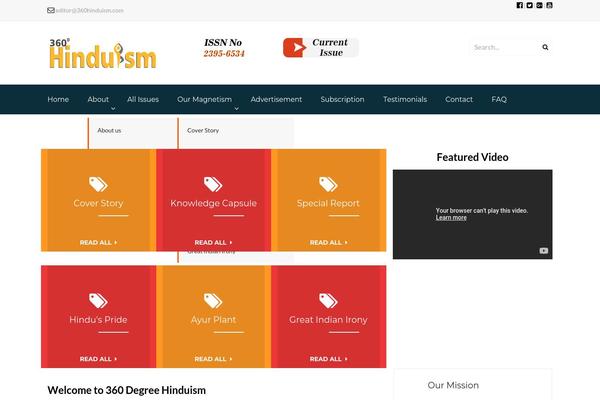
Task: Click the search magnifier icon
Action: point(545,47)
